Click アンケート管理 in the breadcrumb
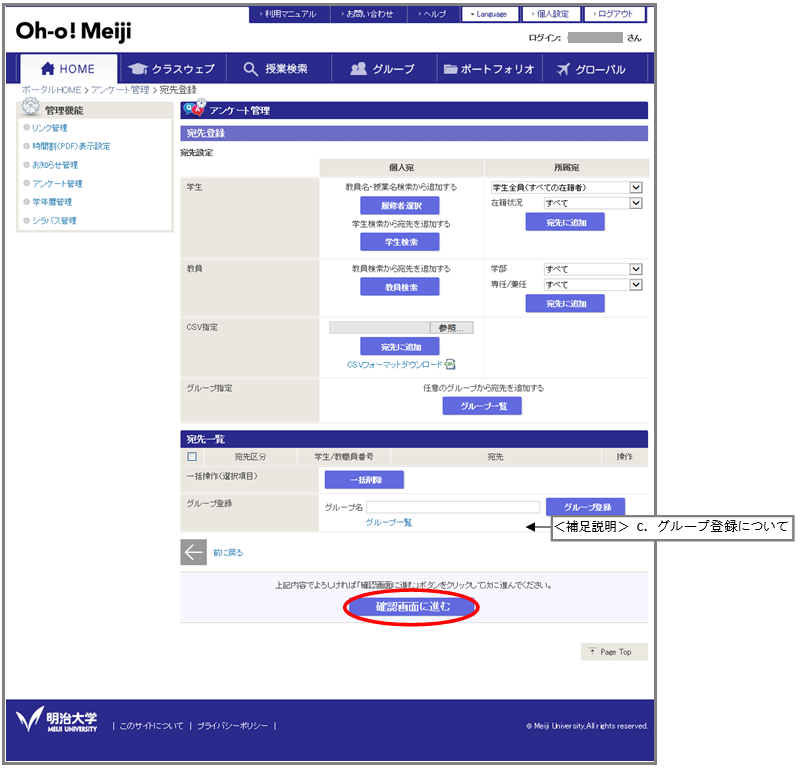Screen dimensions: 805x768 click(x=120, y=90)
